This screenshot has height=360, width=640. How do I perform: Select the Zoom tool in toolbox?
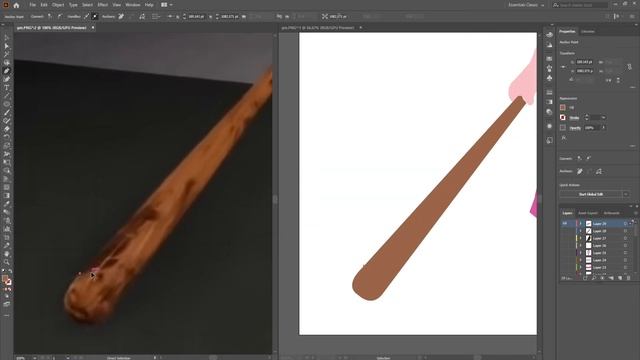click(x=7, y=262)
